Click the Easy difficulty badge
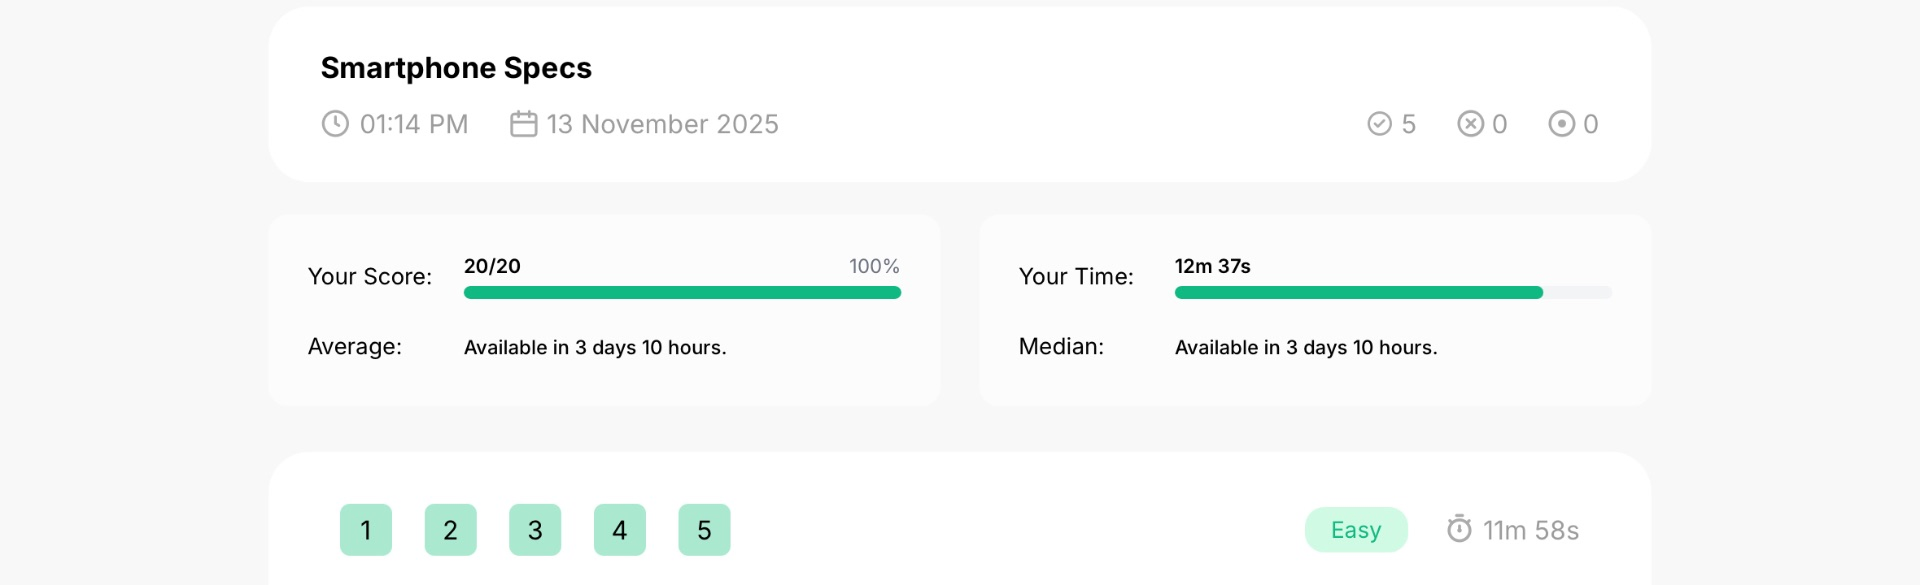This screenshot has height=585, width=1920. click(1356, 530)
